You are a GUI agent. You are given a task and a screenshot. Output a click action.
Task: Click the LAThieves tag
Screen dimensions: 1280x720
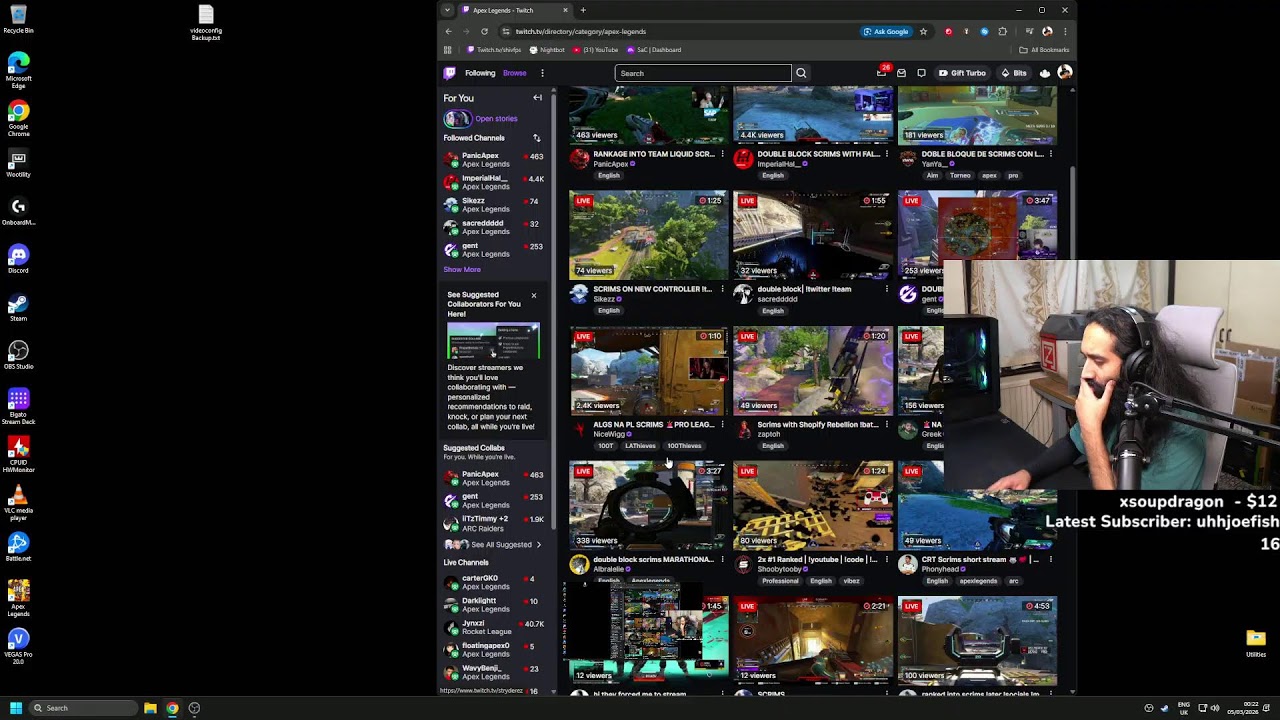coord(640,446)
